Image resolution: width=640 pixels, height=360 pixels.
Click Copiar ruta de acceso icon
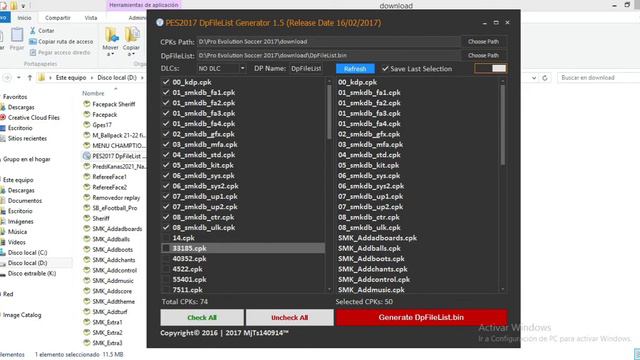tap(33, 42)
